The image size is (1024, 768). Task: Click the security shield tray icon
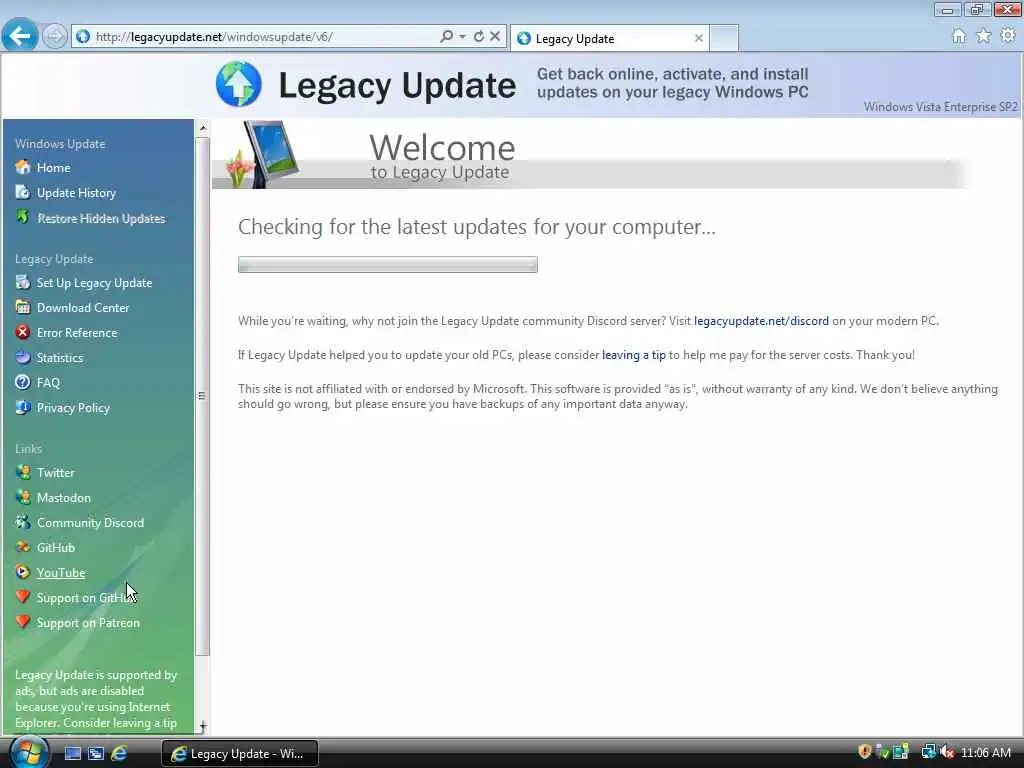[x=865, y=752]
